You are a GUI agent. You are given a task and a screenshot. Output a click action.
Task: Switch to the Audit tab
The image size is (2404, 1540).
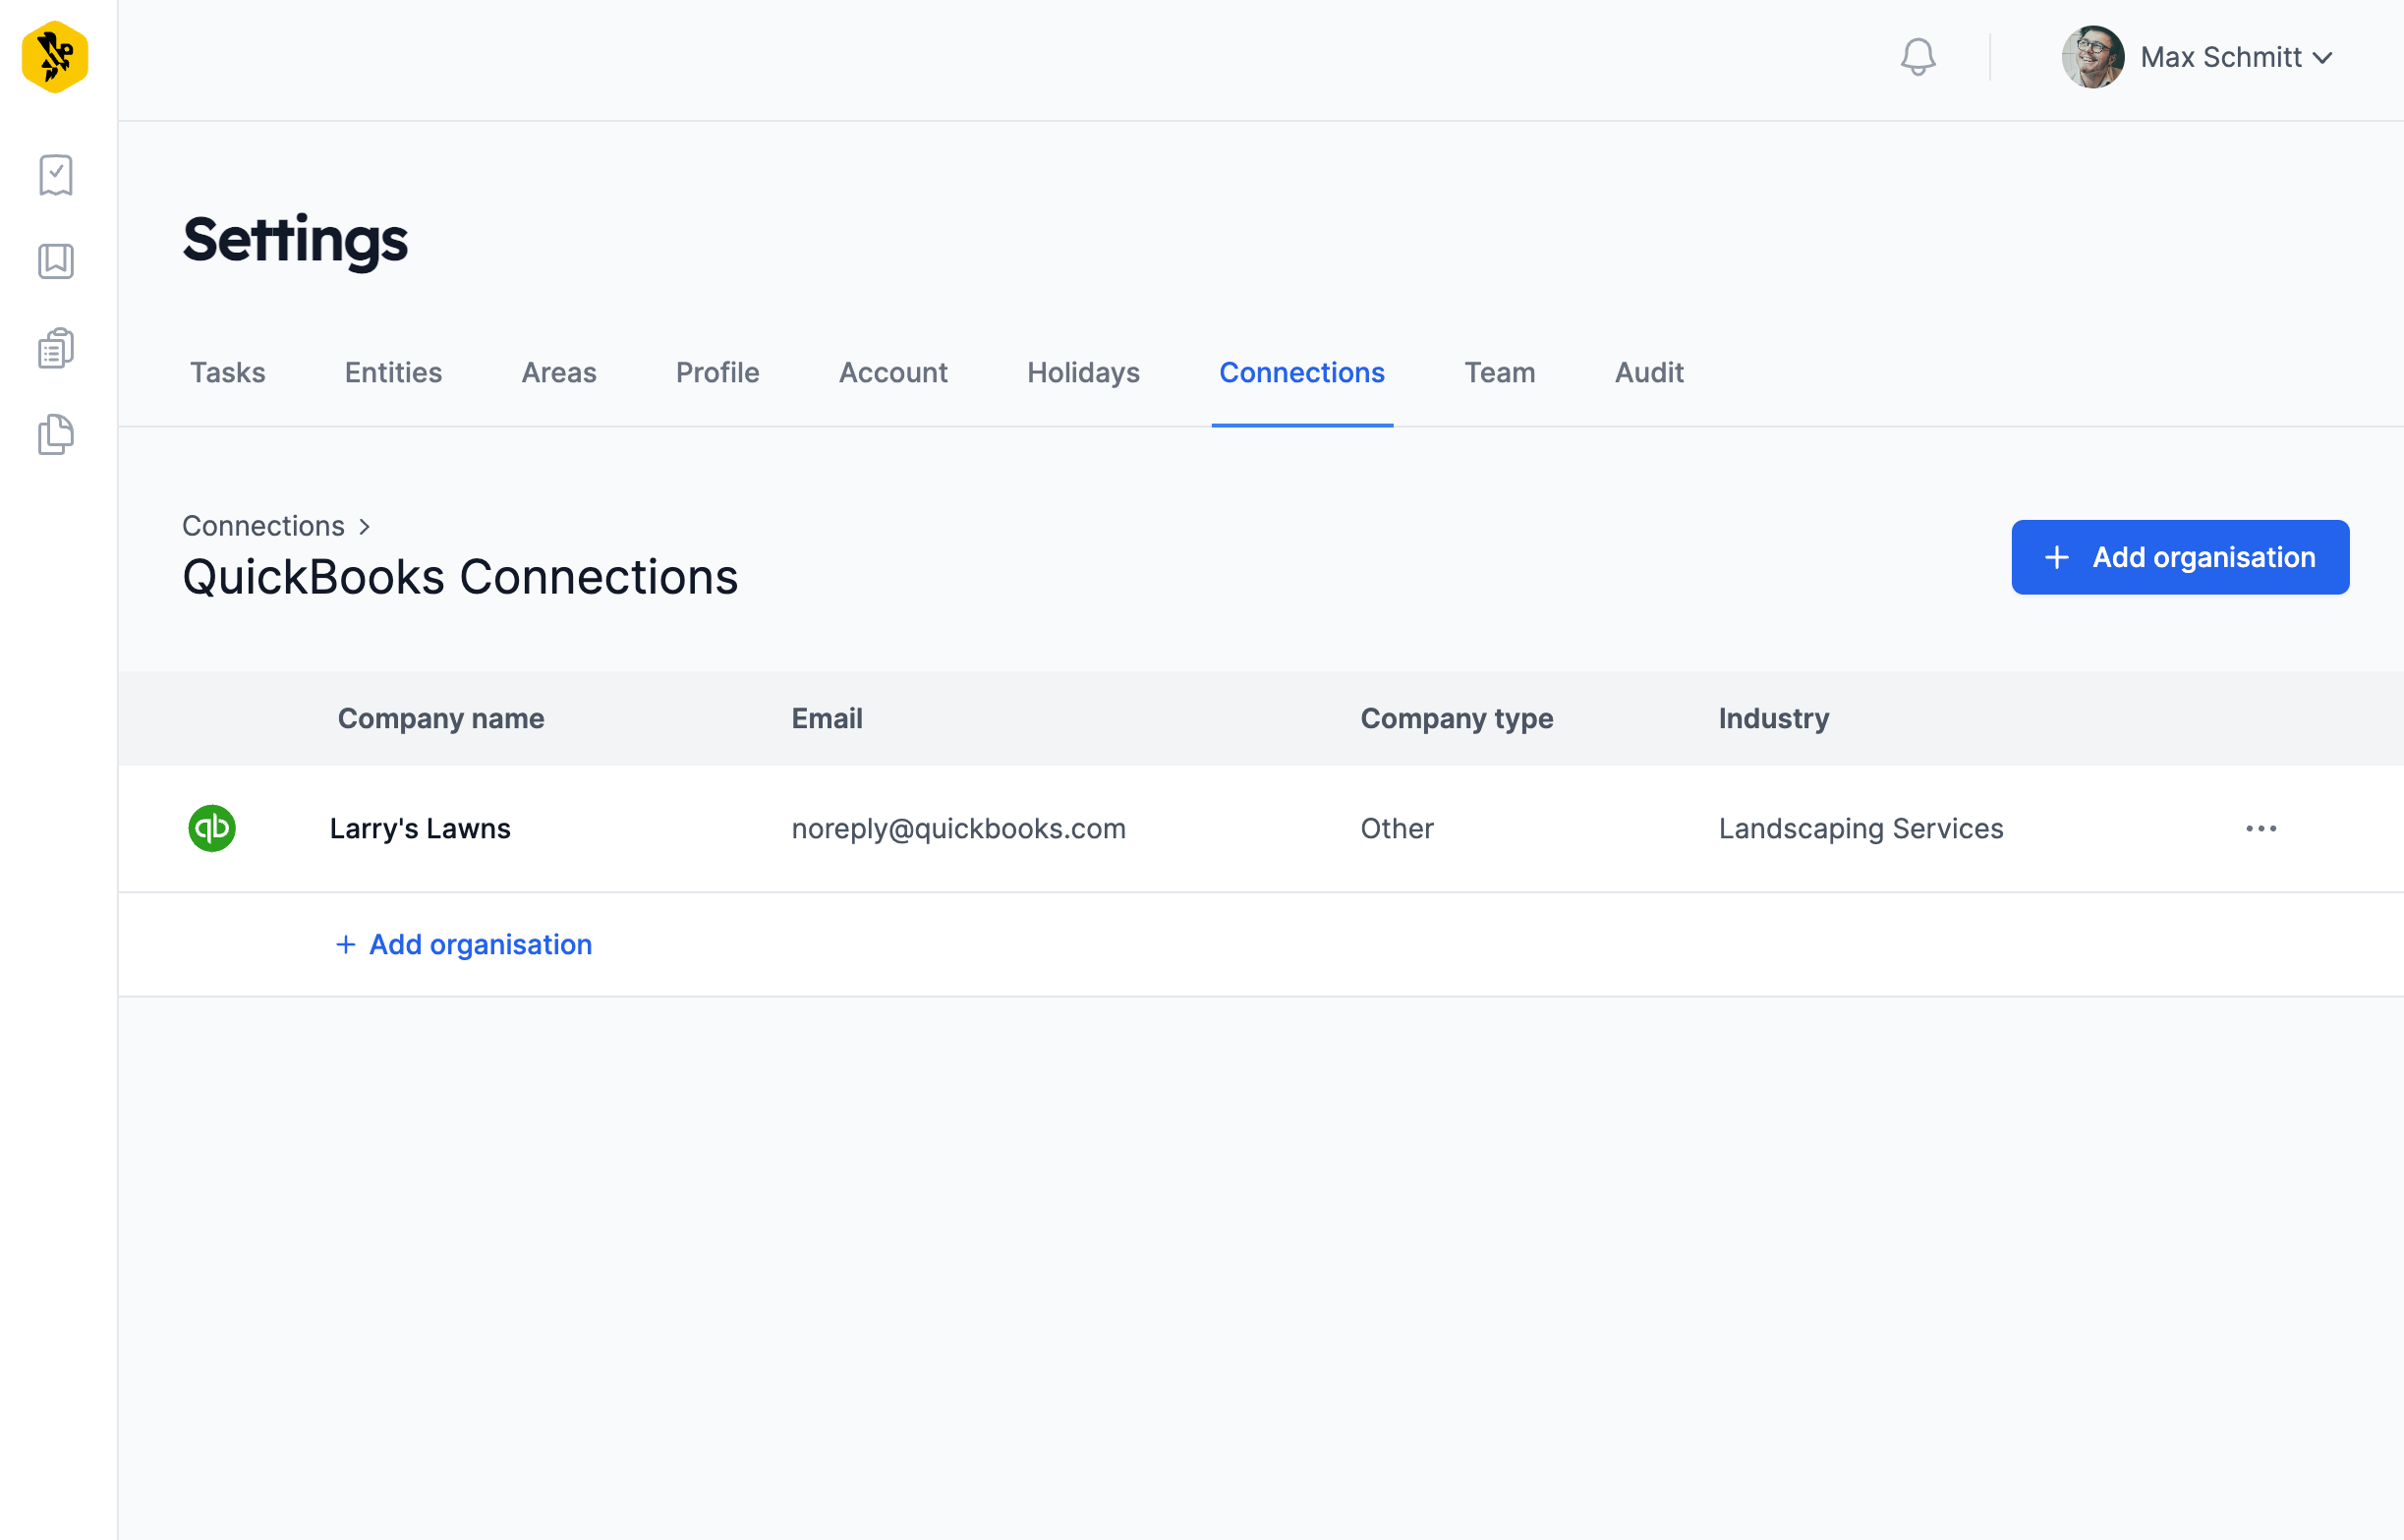coord(1649,372)
